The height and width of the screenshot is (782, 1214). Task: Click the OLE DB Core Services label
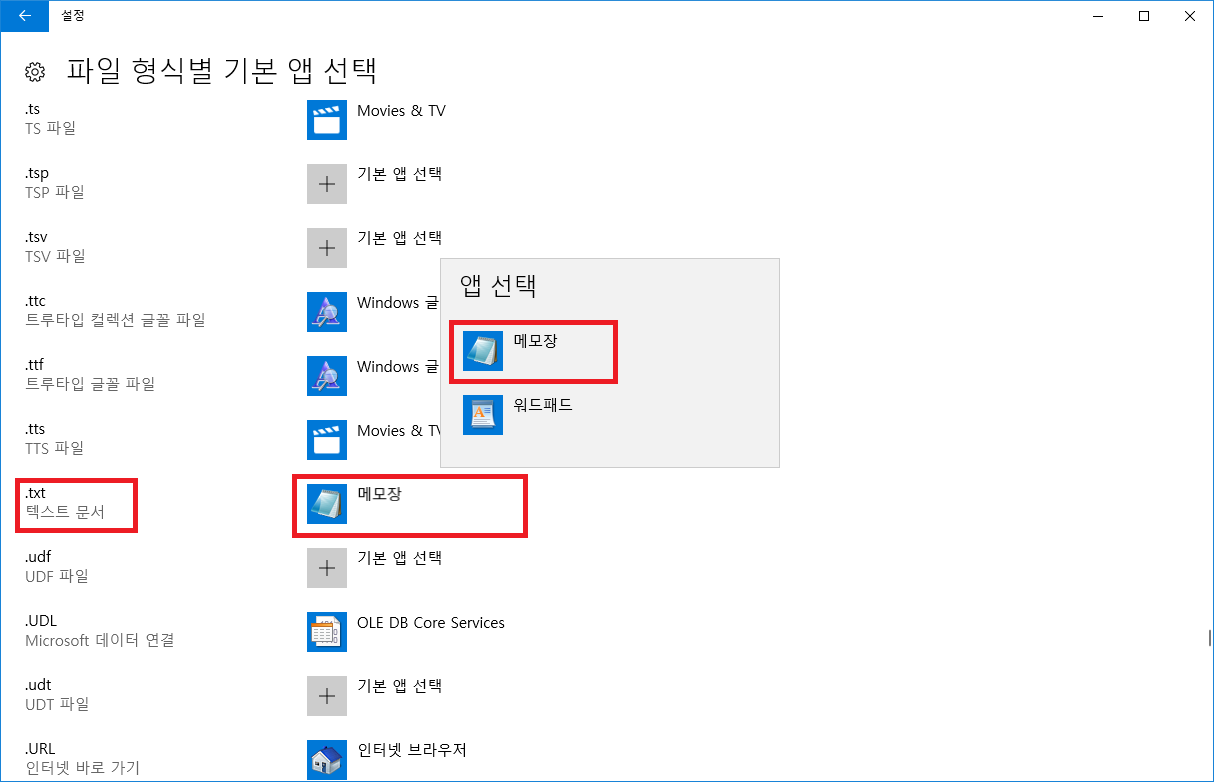pyautogui.click(x=431, y=622)
